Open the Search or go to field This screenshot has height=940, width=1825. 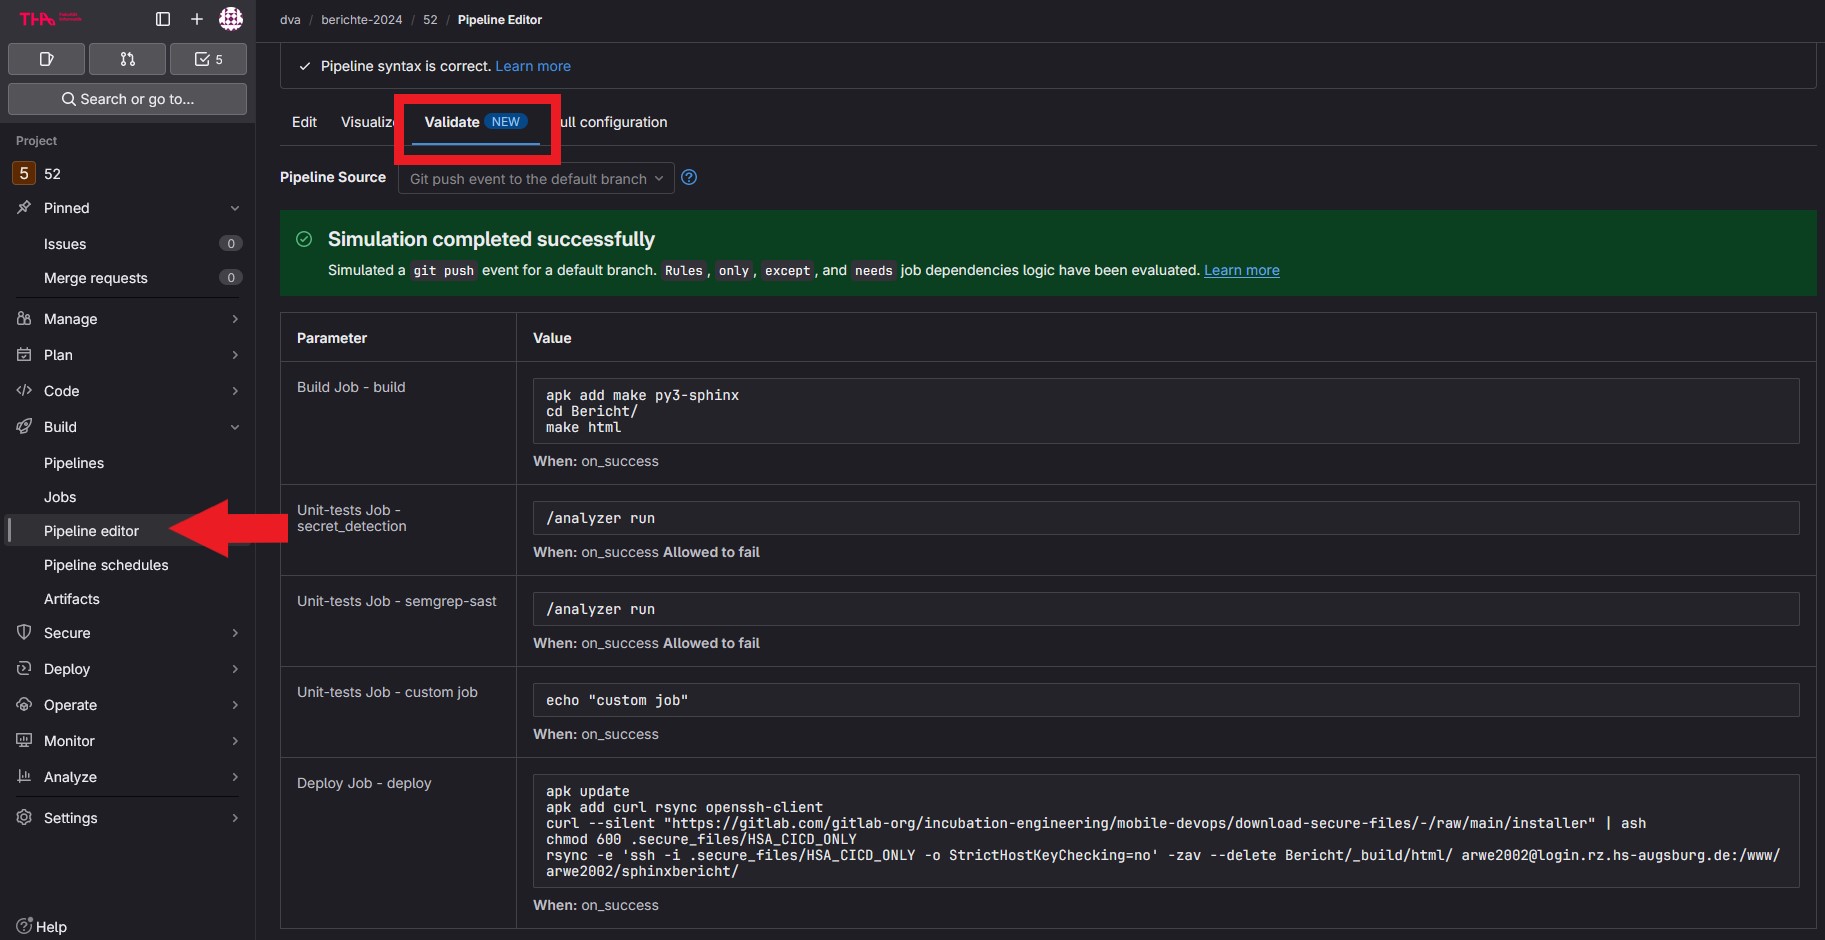(127, 99)
